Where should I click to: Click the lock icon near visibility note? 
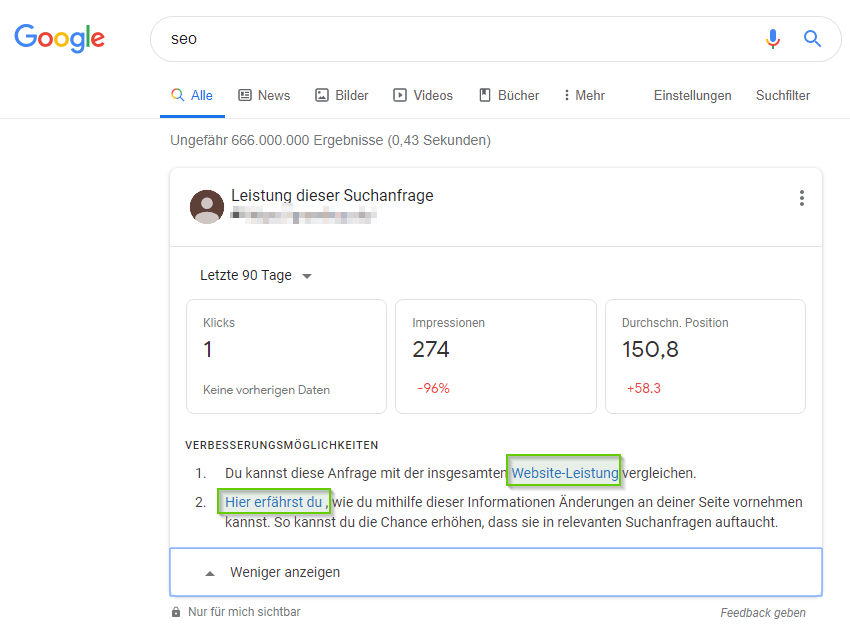(x=176, y=612)
